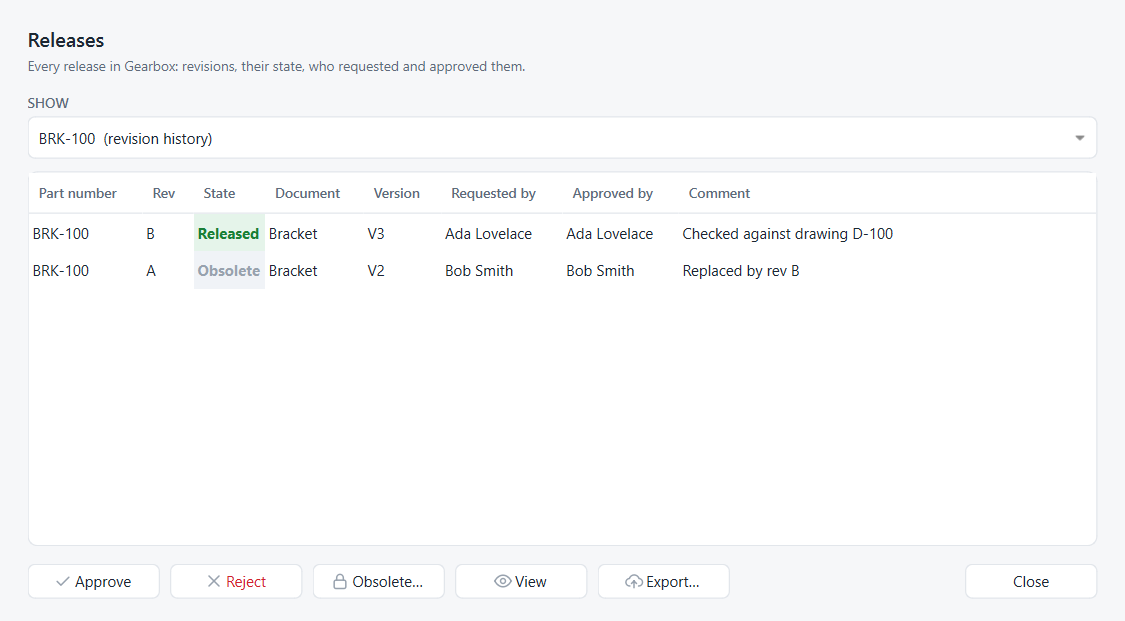Select the BRK-100 part number in rev A row
This screenshot has width=1125, height=621.
pos(61,271)
